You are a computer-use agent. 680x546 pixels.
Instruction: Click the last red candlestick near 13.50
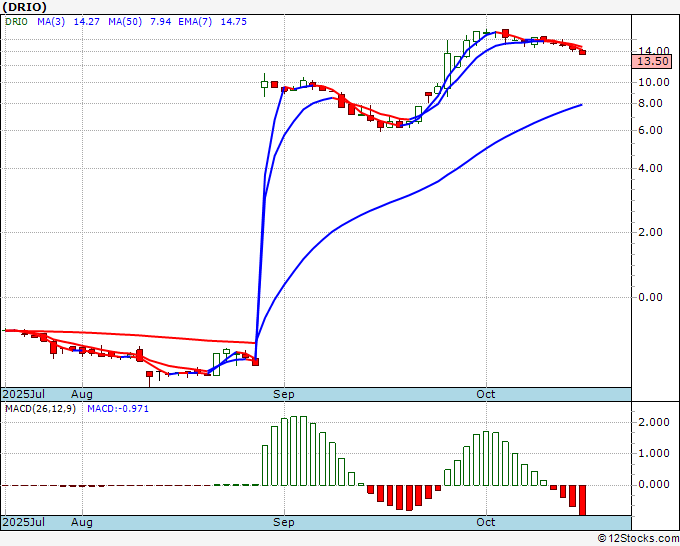click(x=582, y=52)
